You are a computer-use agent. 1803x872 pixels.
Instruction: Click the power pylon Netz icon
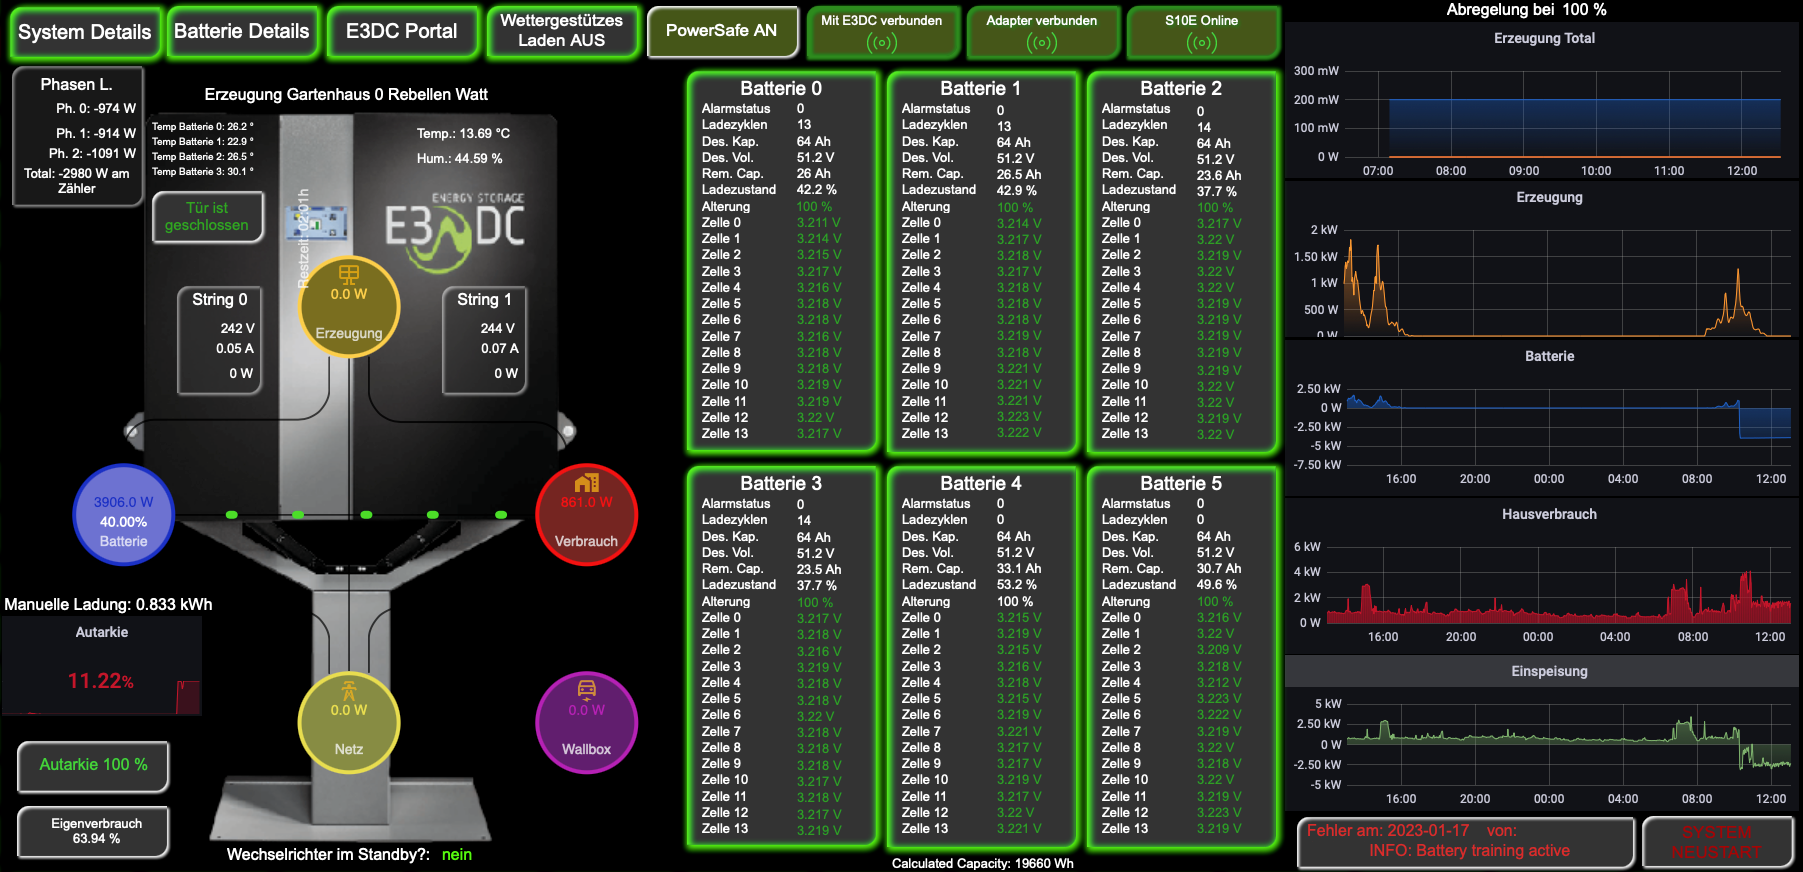coord(349,691)
